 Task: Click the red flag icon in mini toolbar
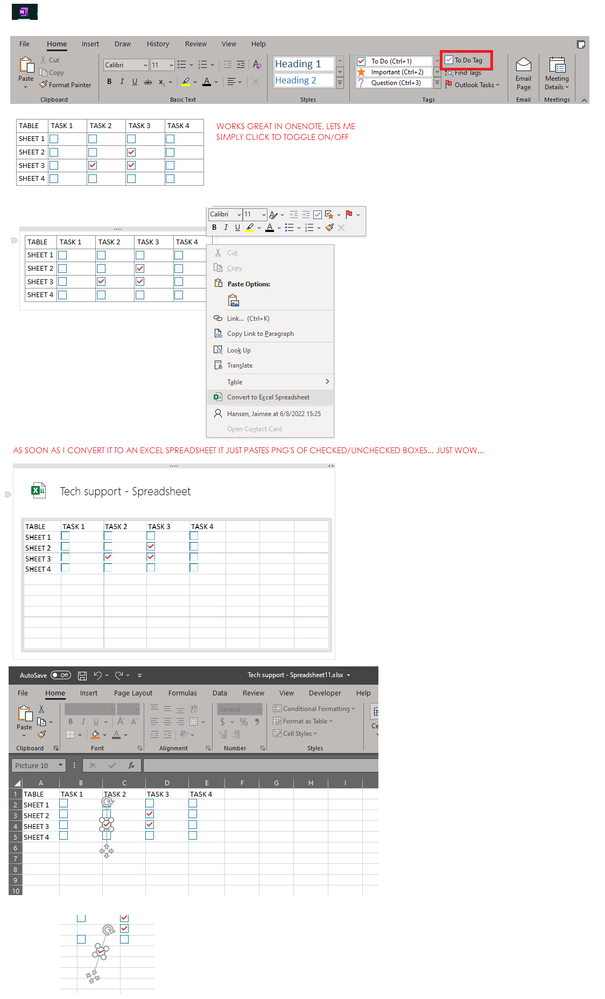[x=349, y=214]
